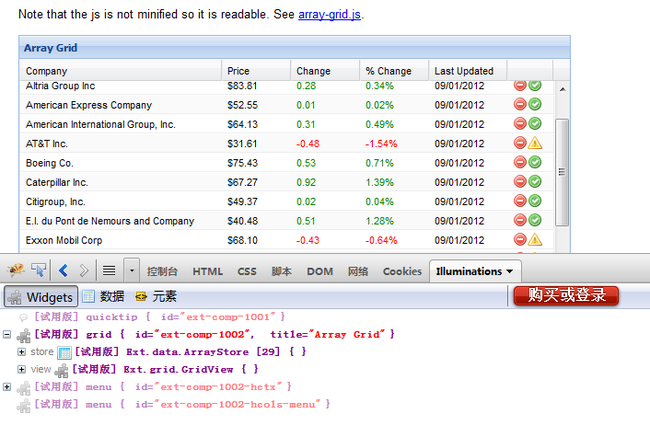Select the 数据 view button
This screenshot has width=650, height=437.
click(104, 296)
